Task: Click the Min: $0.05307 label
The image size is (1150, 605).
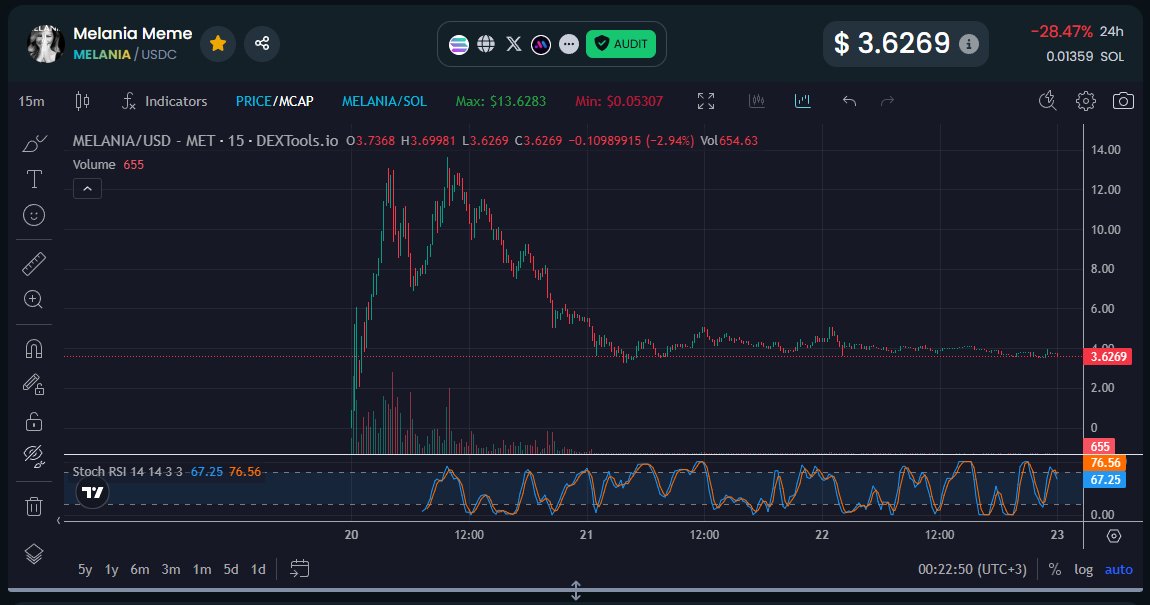Action: (618, 101)
